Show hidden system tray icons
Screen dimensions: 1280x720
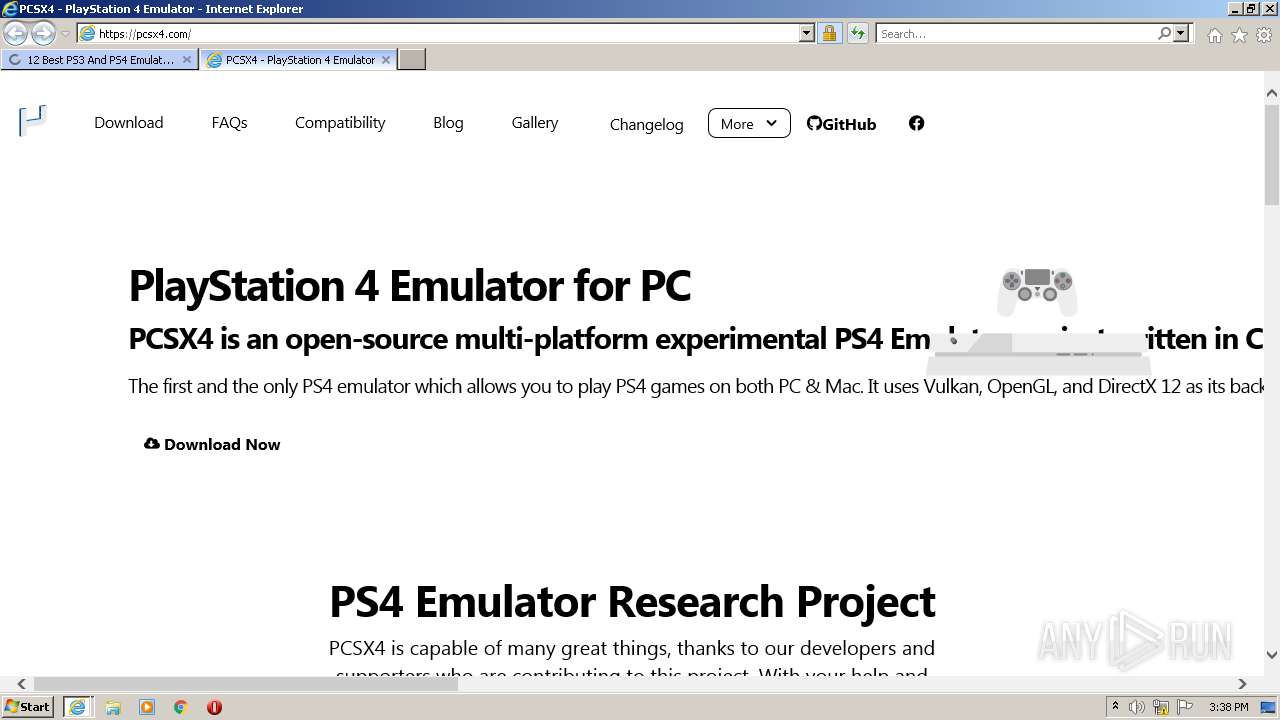tap(1115, 707)
